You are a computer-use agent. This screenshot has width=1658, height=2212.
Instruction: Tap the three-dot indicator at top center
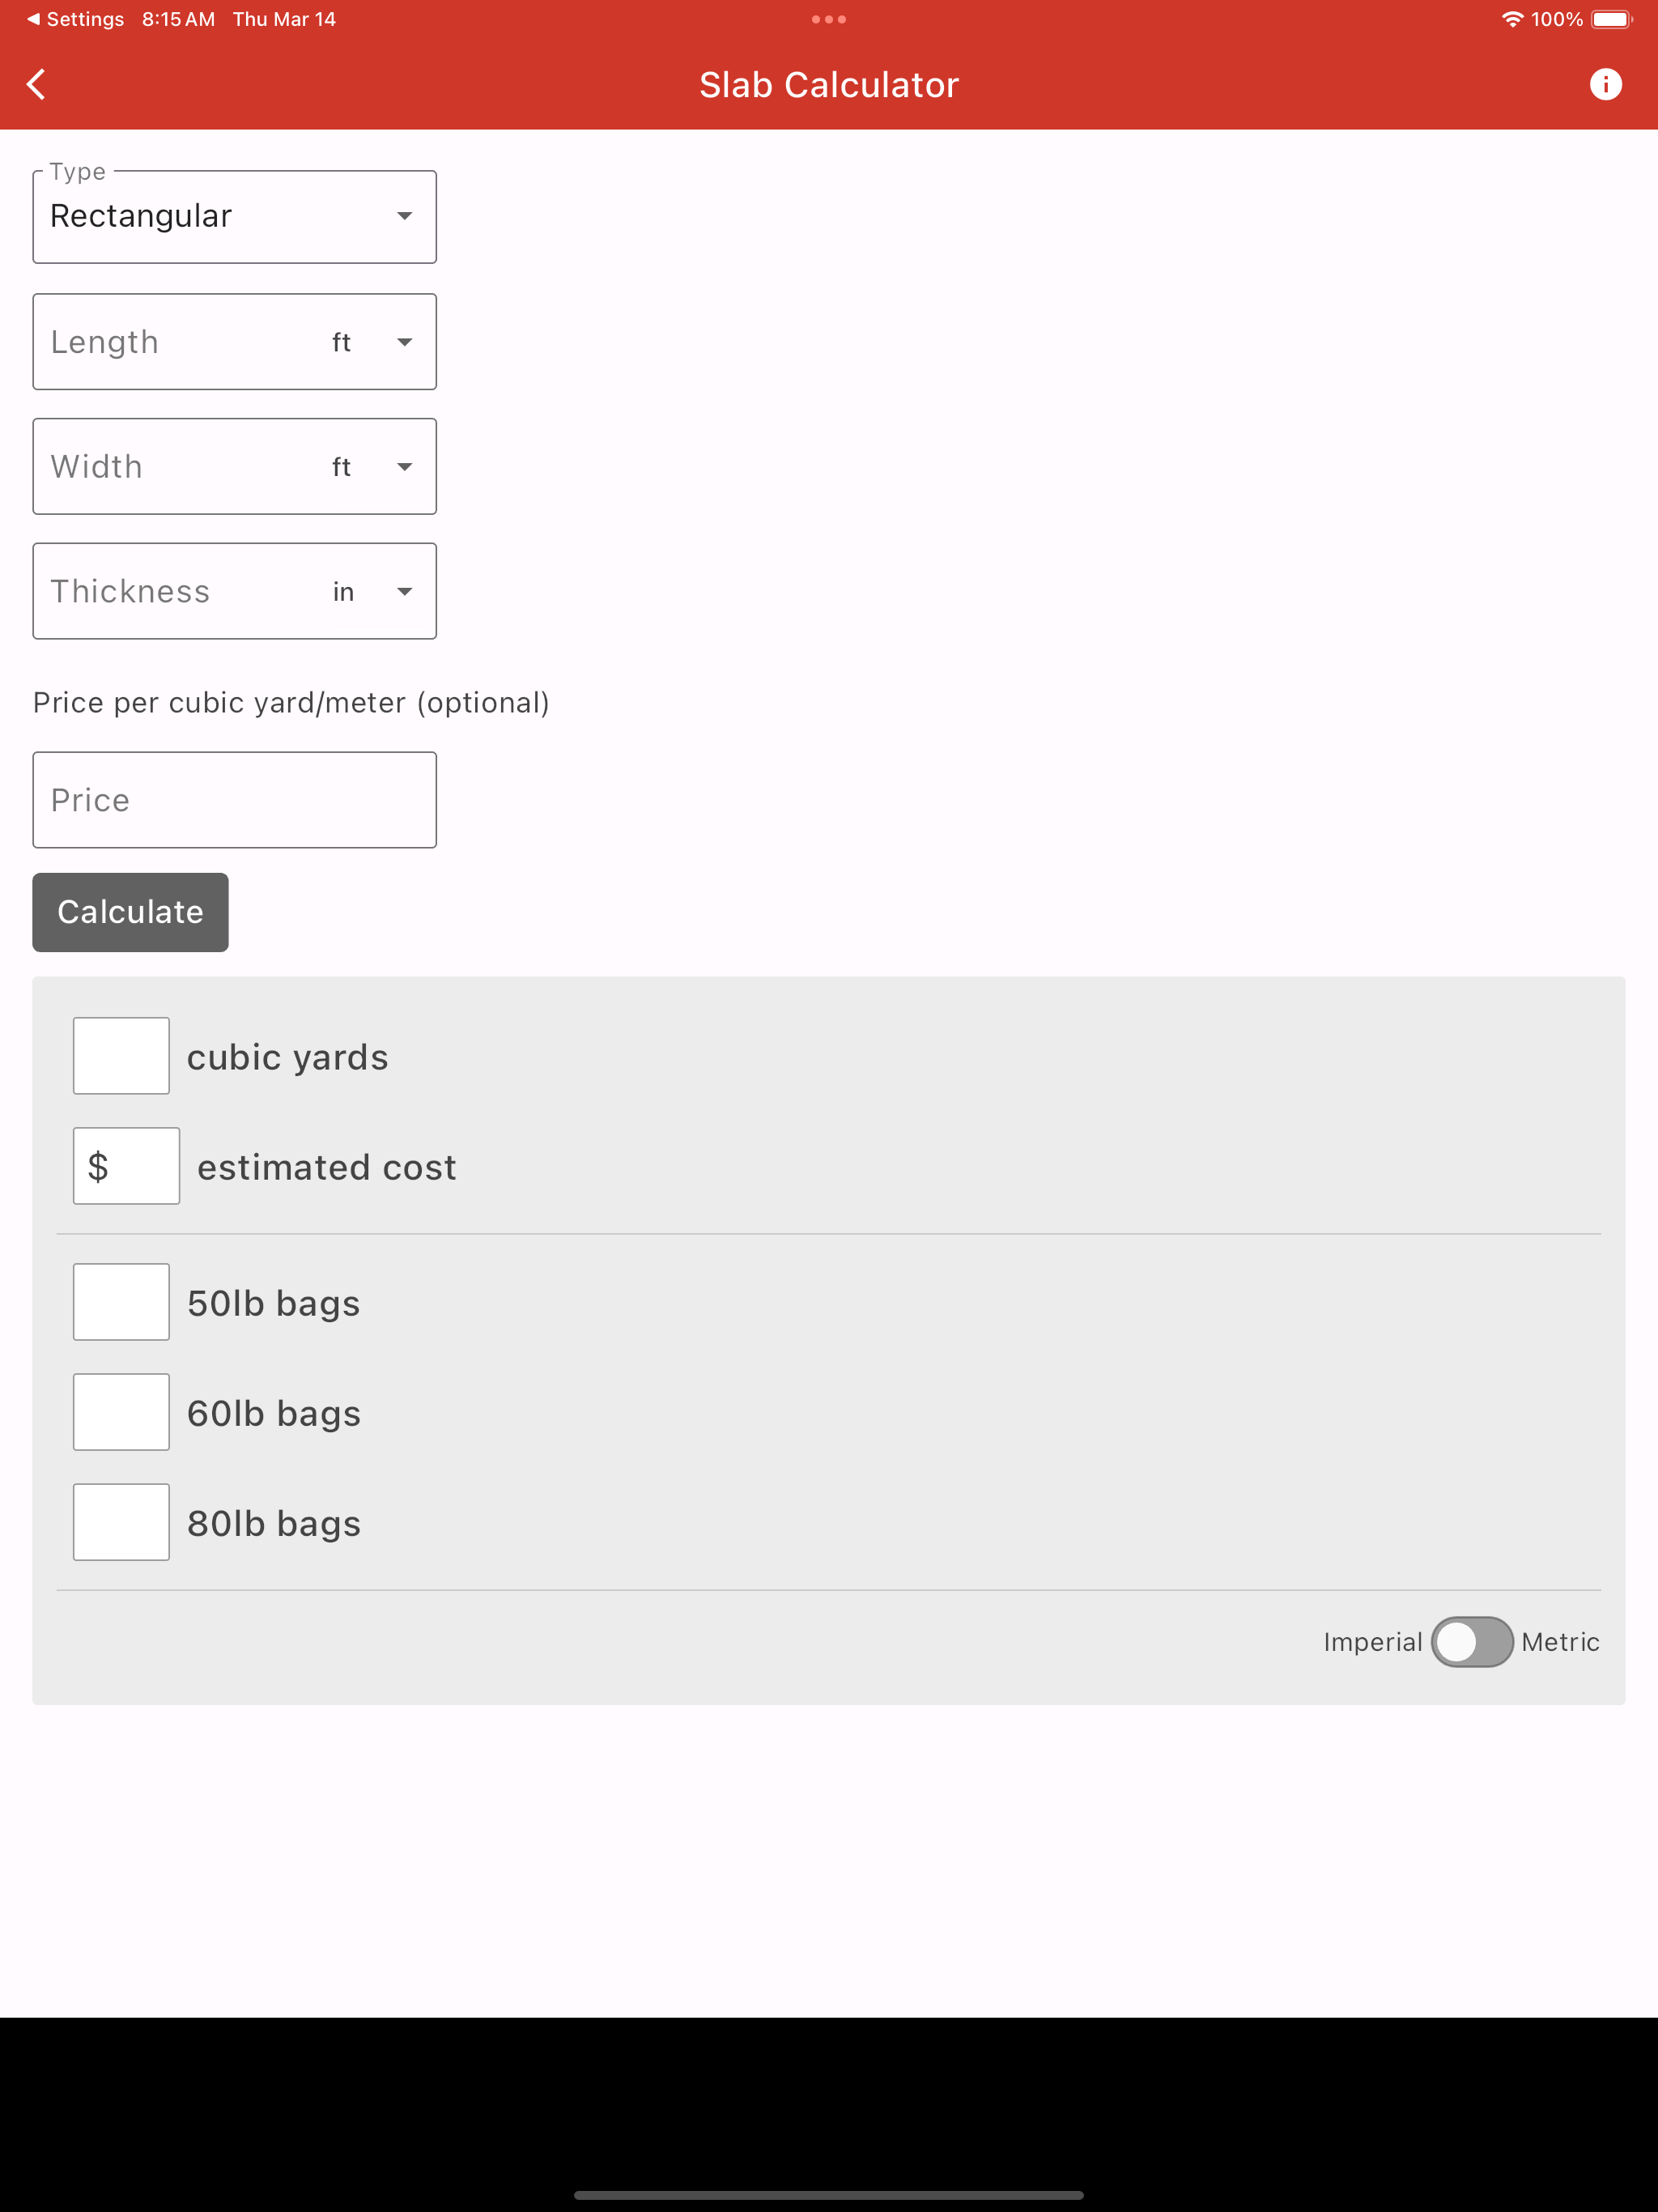(828, 18)
